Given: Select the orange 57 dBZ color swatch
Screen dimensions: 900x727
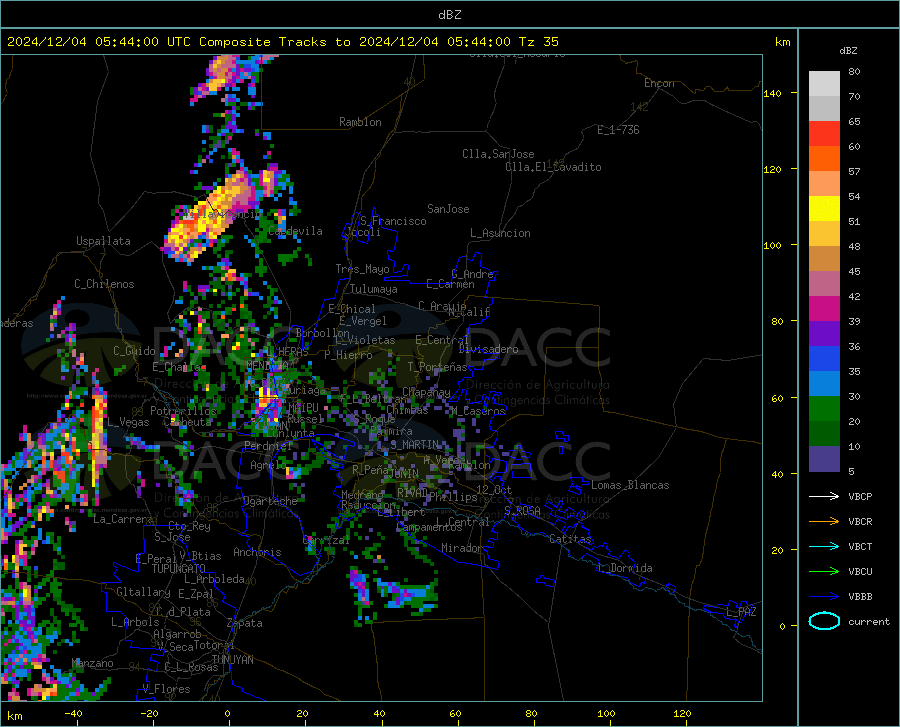Looking at the screenshot, I should tap(824, 159).
